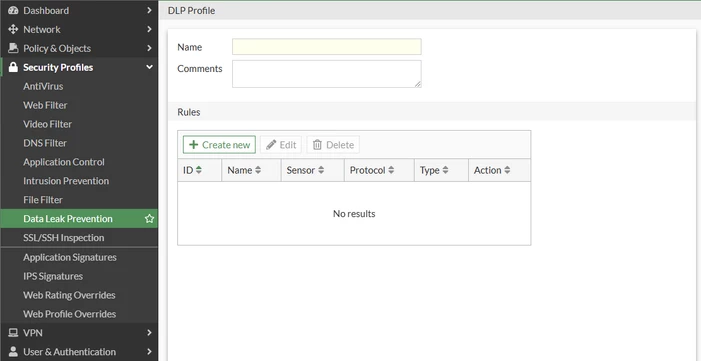Favorite Data Leak Prevention with star icon
This screenshot has width=701, height=361.
point(149,219)
